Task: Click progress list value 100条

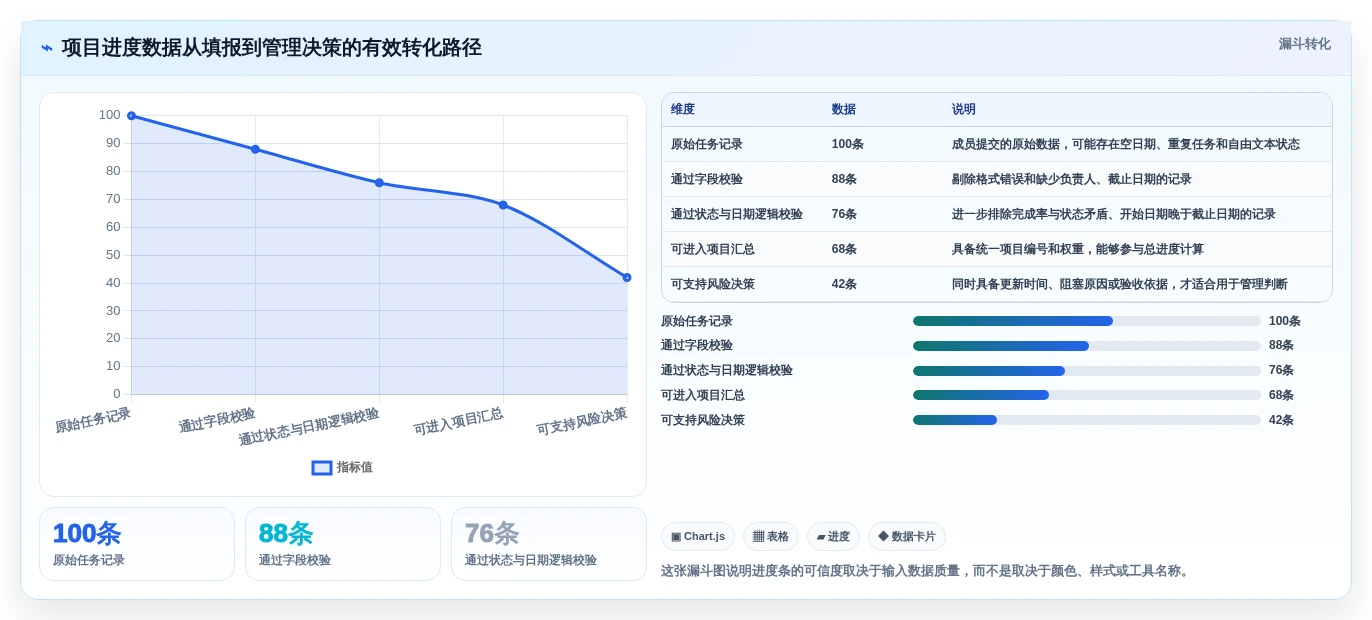Action: [1285, 321]
